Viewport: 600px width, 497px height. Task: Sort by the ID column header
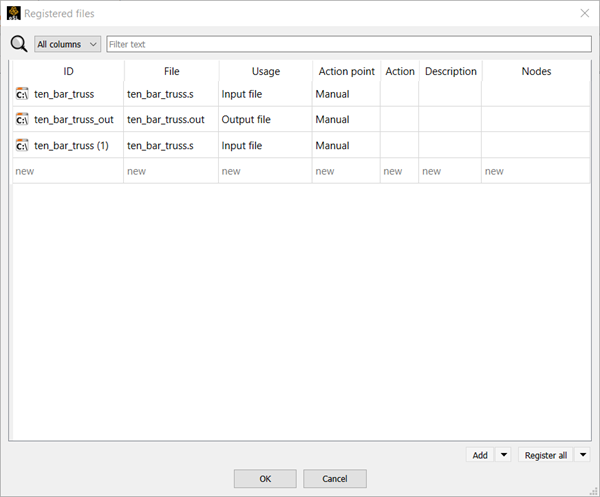(x=68, y=71)
